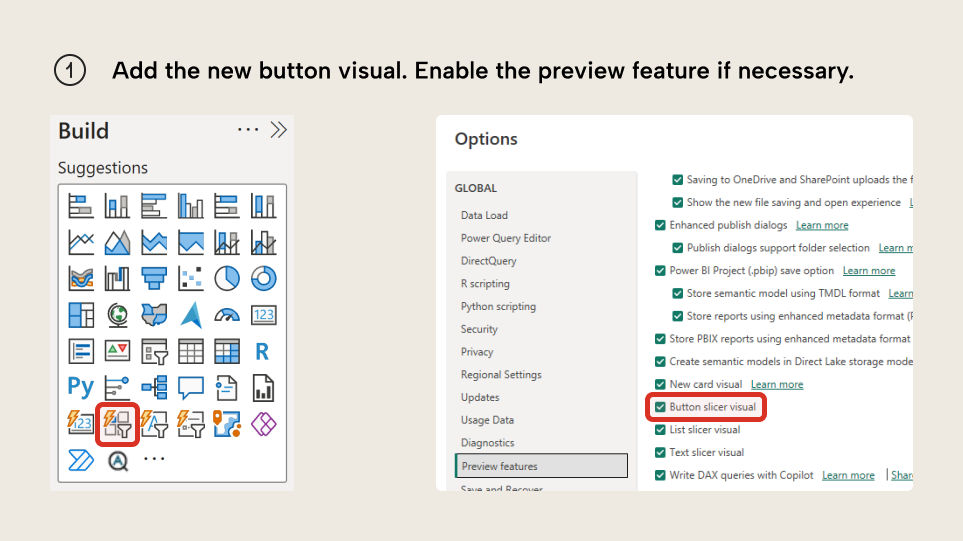This screenshot has height=541, width=963.
Task: Click Learn more beside New card visual
Action: click(777, 384)
